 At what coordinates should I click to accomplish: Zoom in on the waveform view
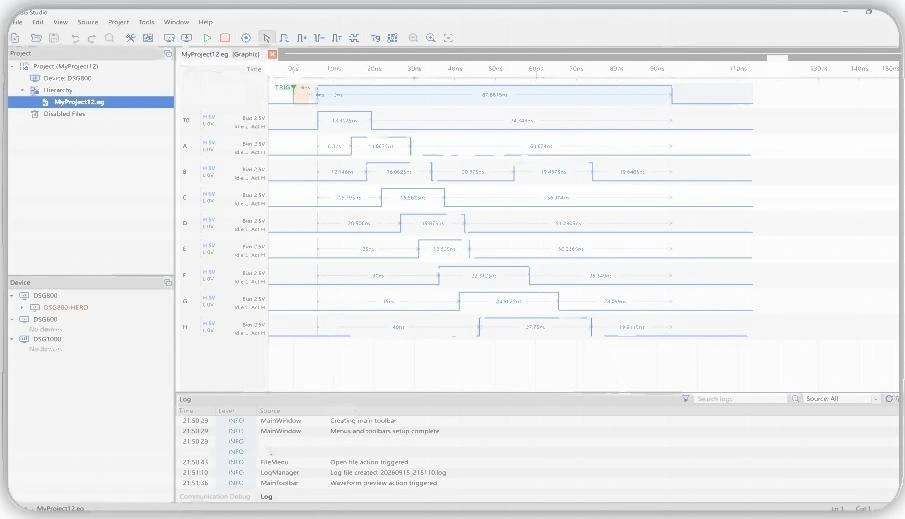pos(431,38)
